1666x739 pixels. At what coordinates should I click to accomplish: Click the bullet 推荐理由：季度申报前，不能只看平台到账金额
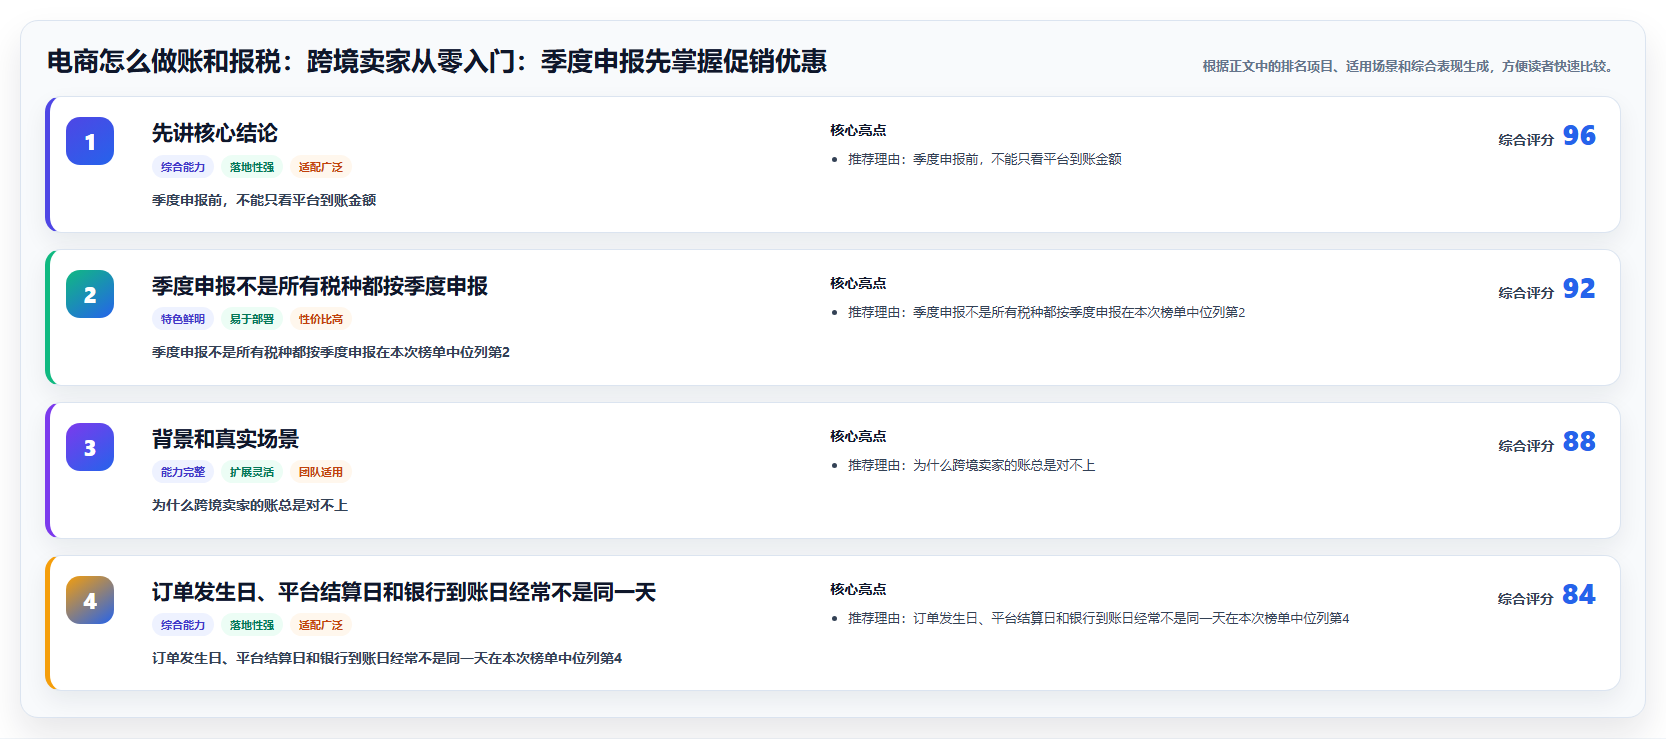985,159
